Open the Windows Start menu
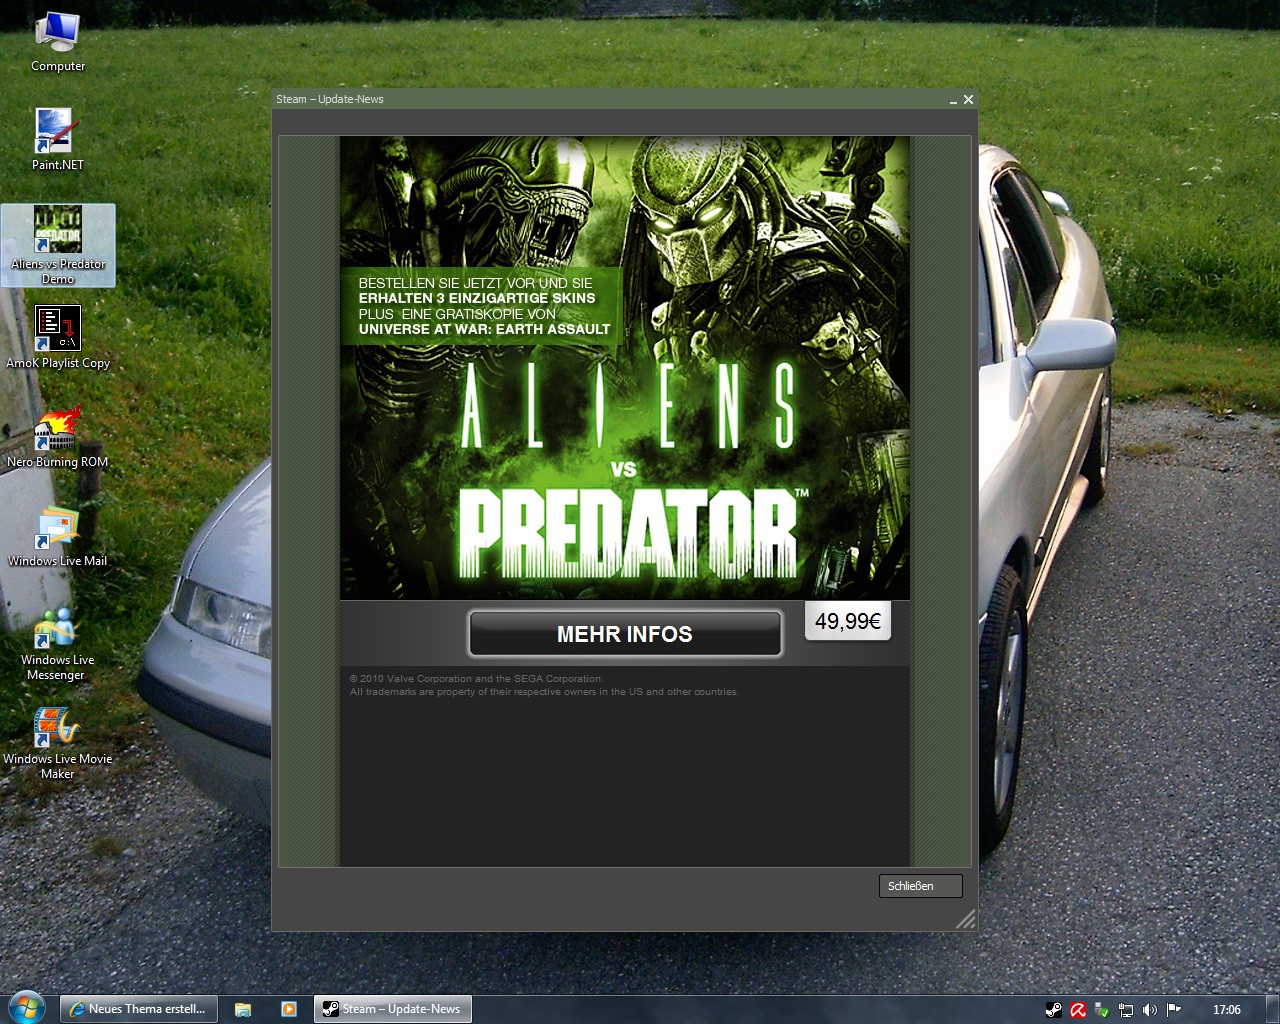The height and width of the screenshot is (1024, 1280). point(26,1007)
